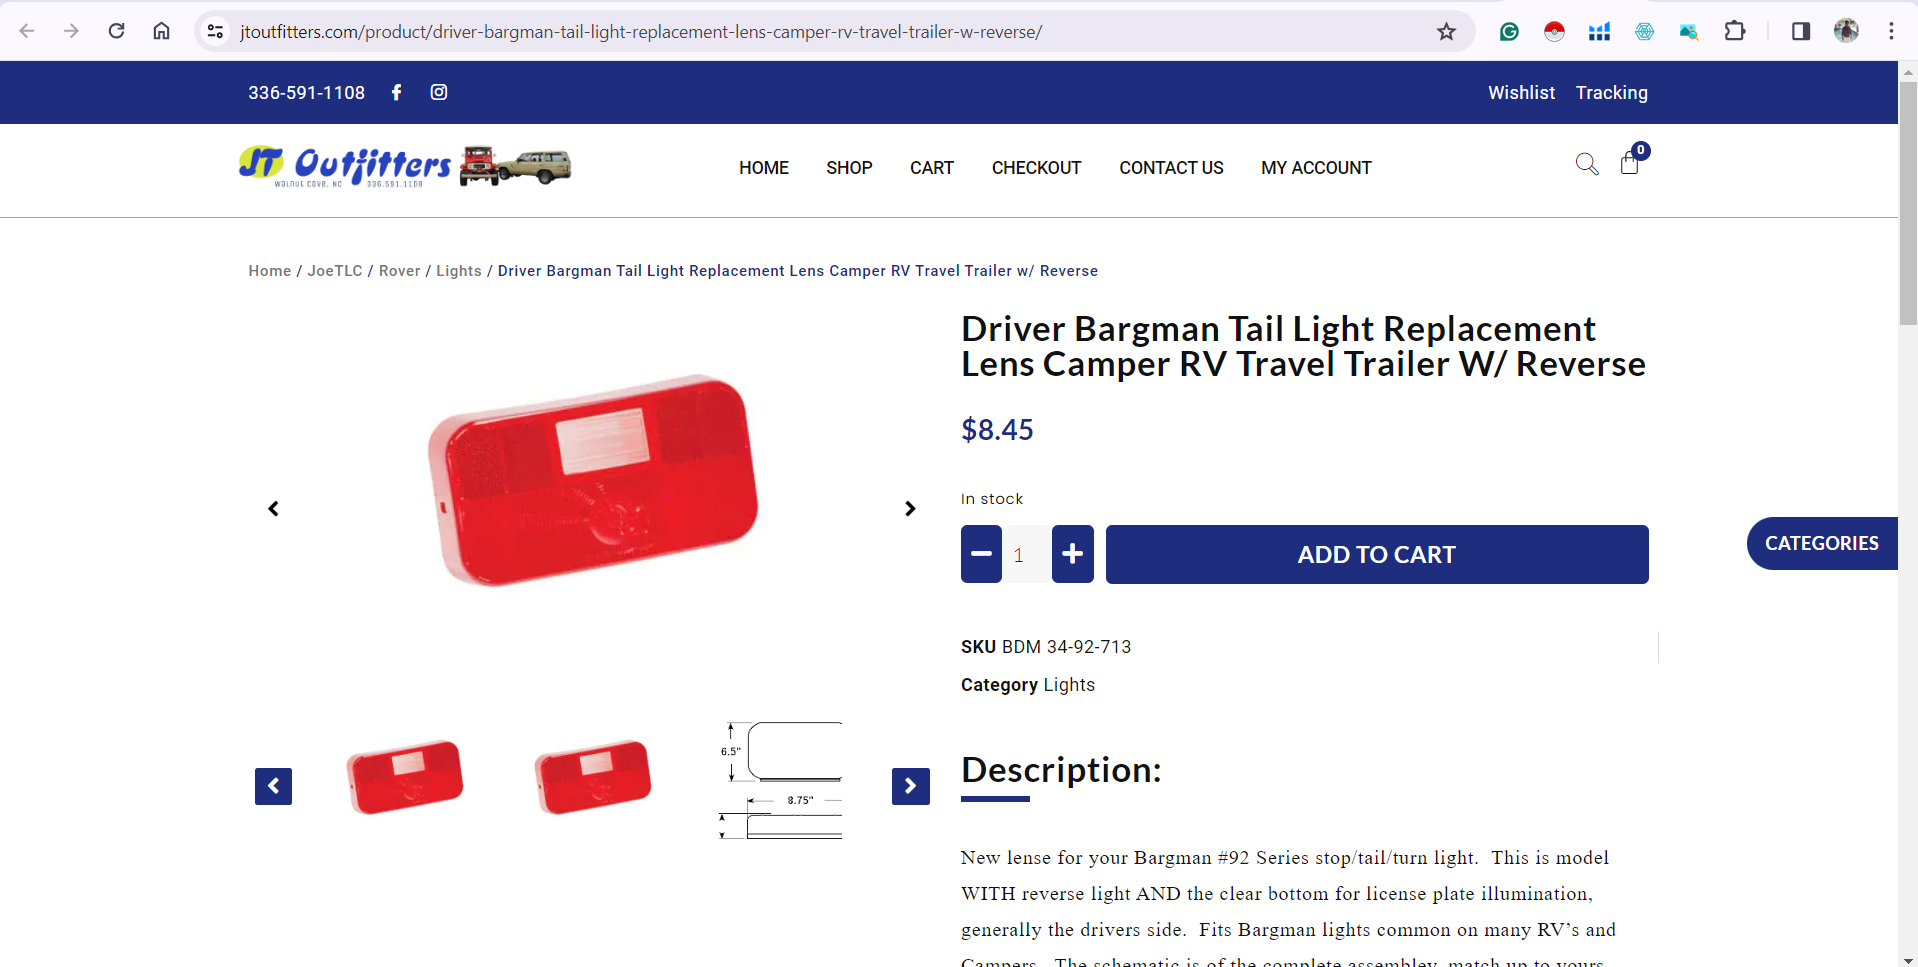This screenshot has width=1918, height=967.
Task: Click the search magnifier icon
Action: coord(1587,164)
